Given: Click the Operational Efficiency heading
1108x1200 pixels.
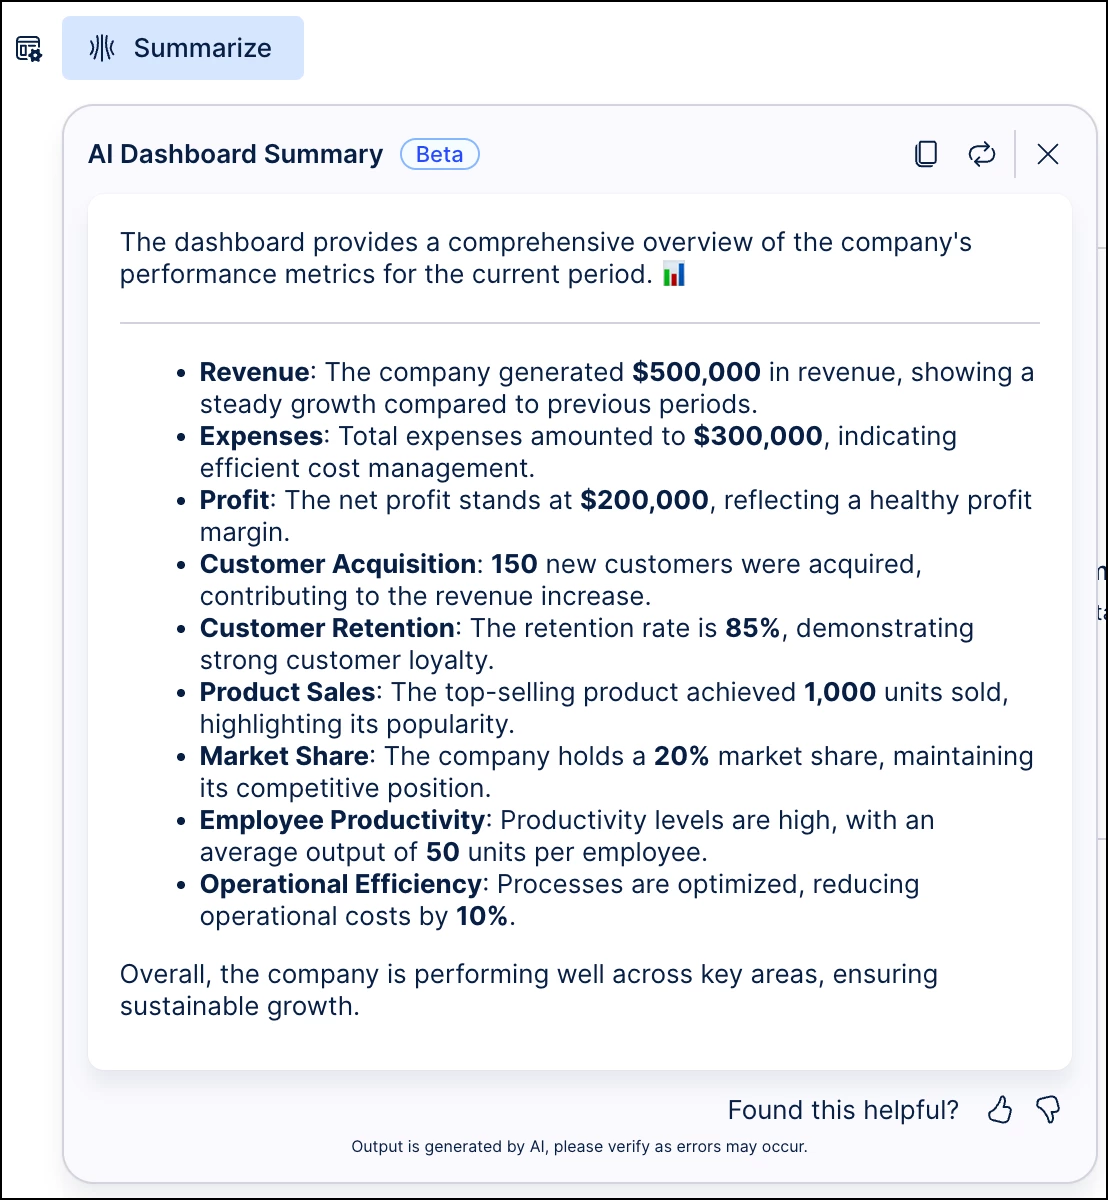Looking at the screenshot, I should (x=340, y=884).
